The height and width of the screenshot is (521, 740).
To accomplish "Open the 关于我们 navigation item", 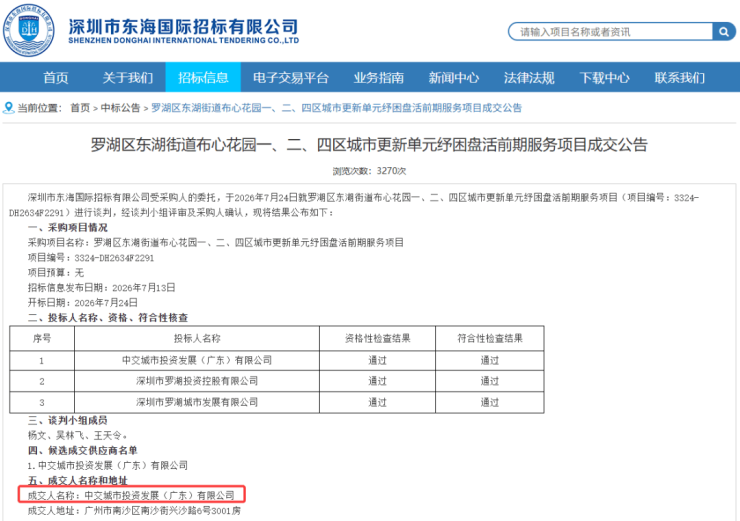I will 127,77.
